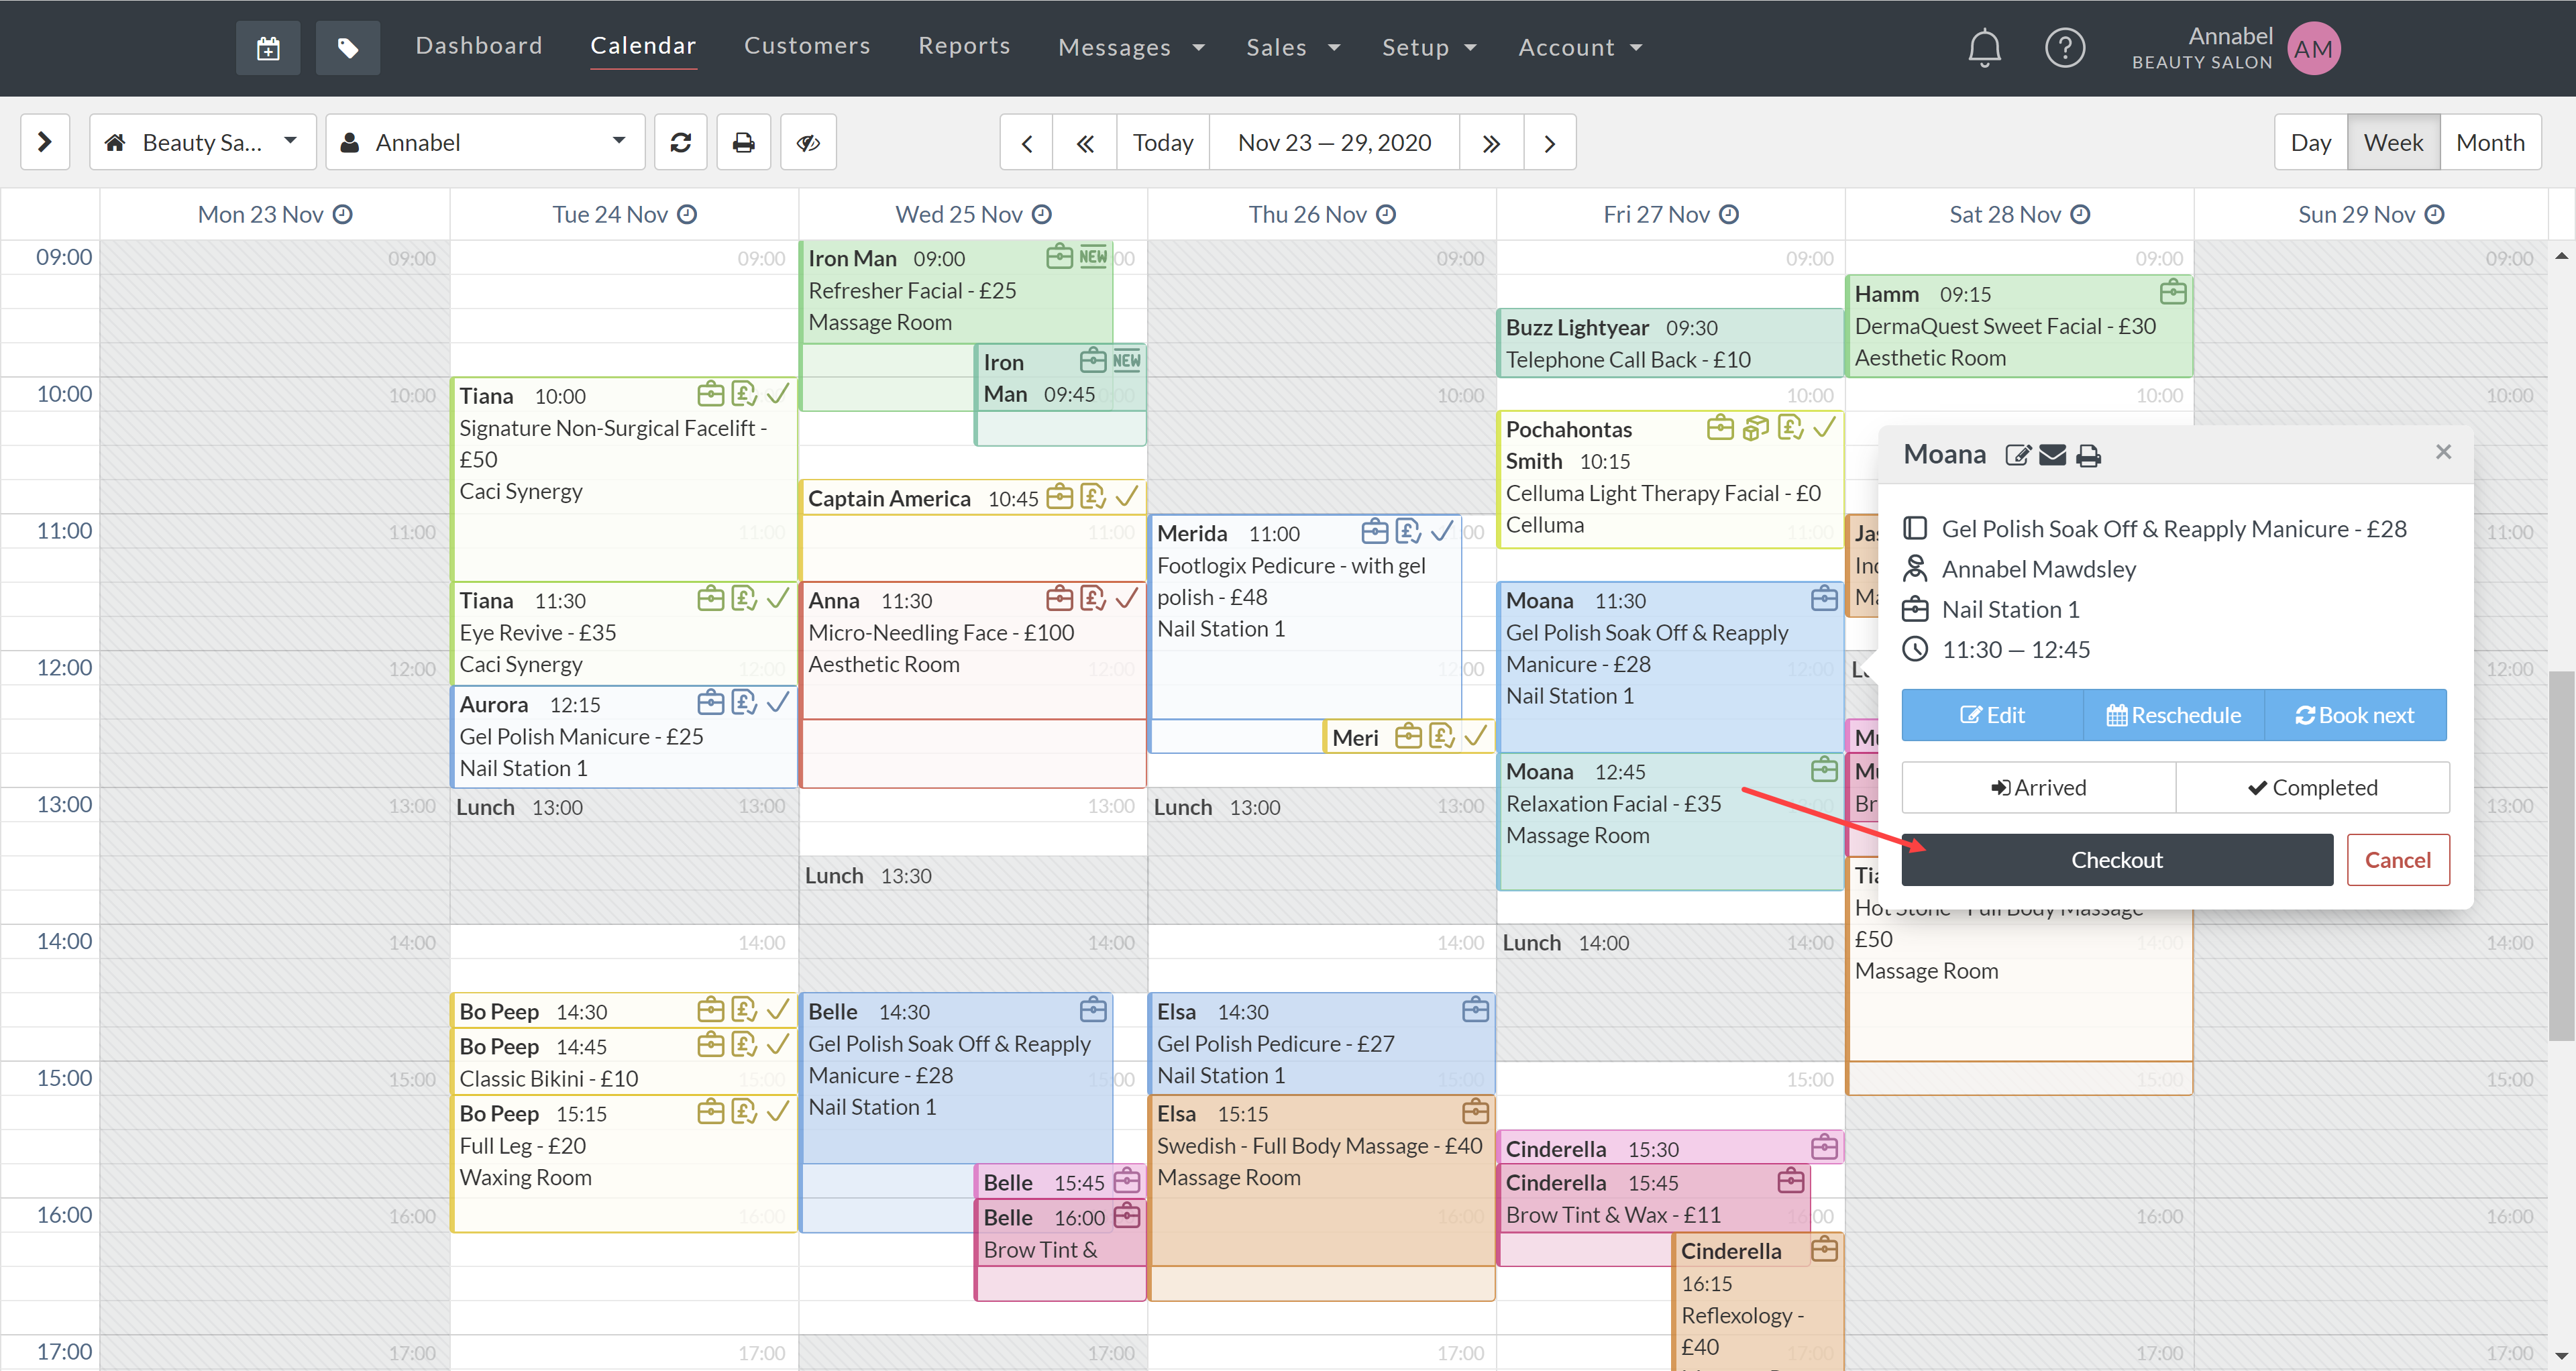Open the help question mark icon

pyautogui.click(x=2064, y=48)
